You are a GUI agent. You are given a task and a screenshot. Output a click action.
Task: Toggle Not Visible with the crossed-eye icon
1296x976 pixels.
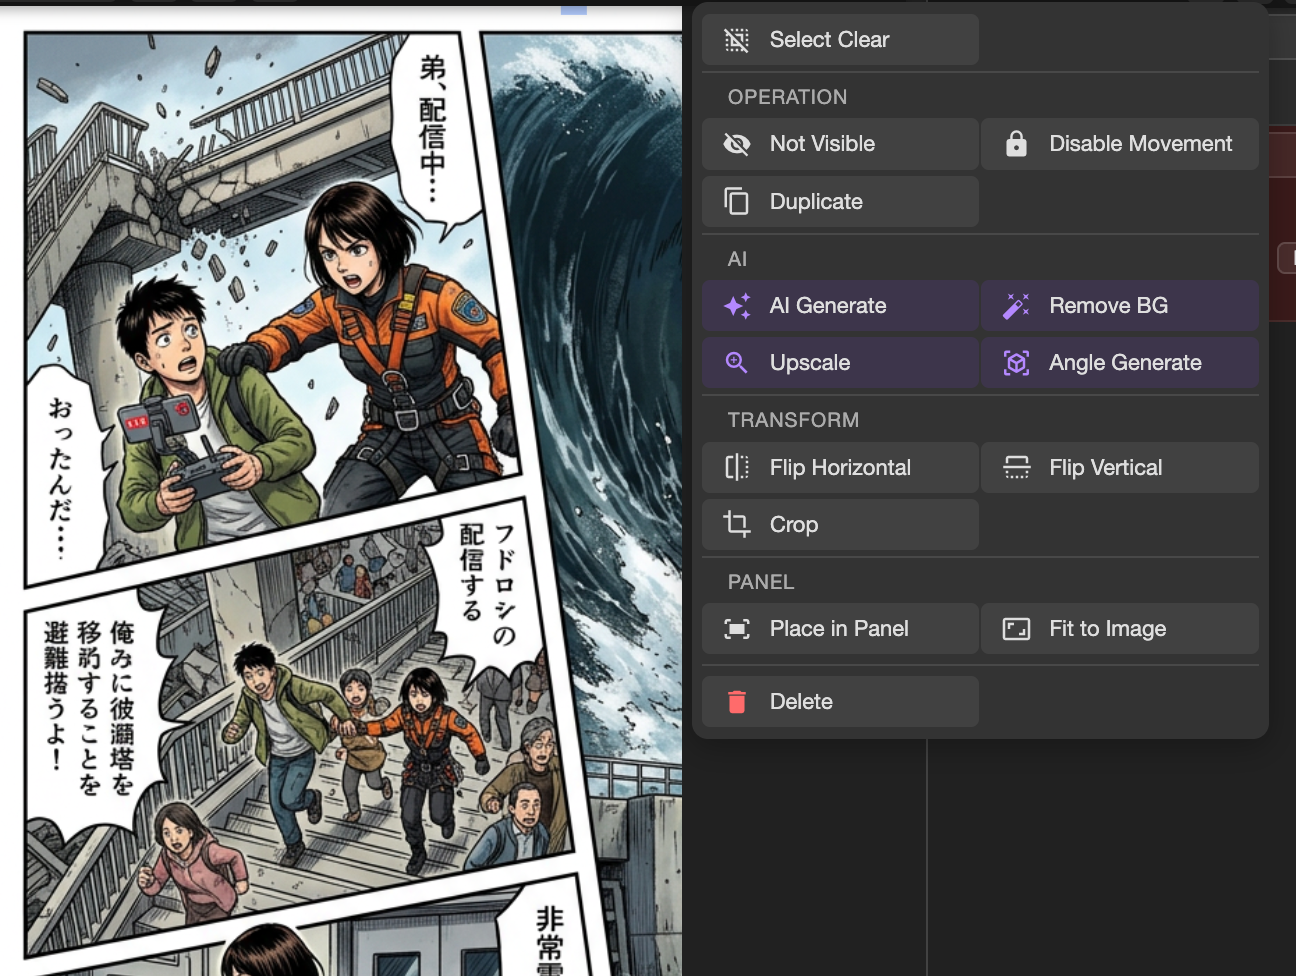point(737,144)
